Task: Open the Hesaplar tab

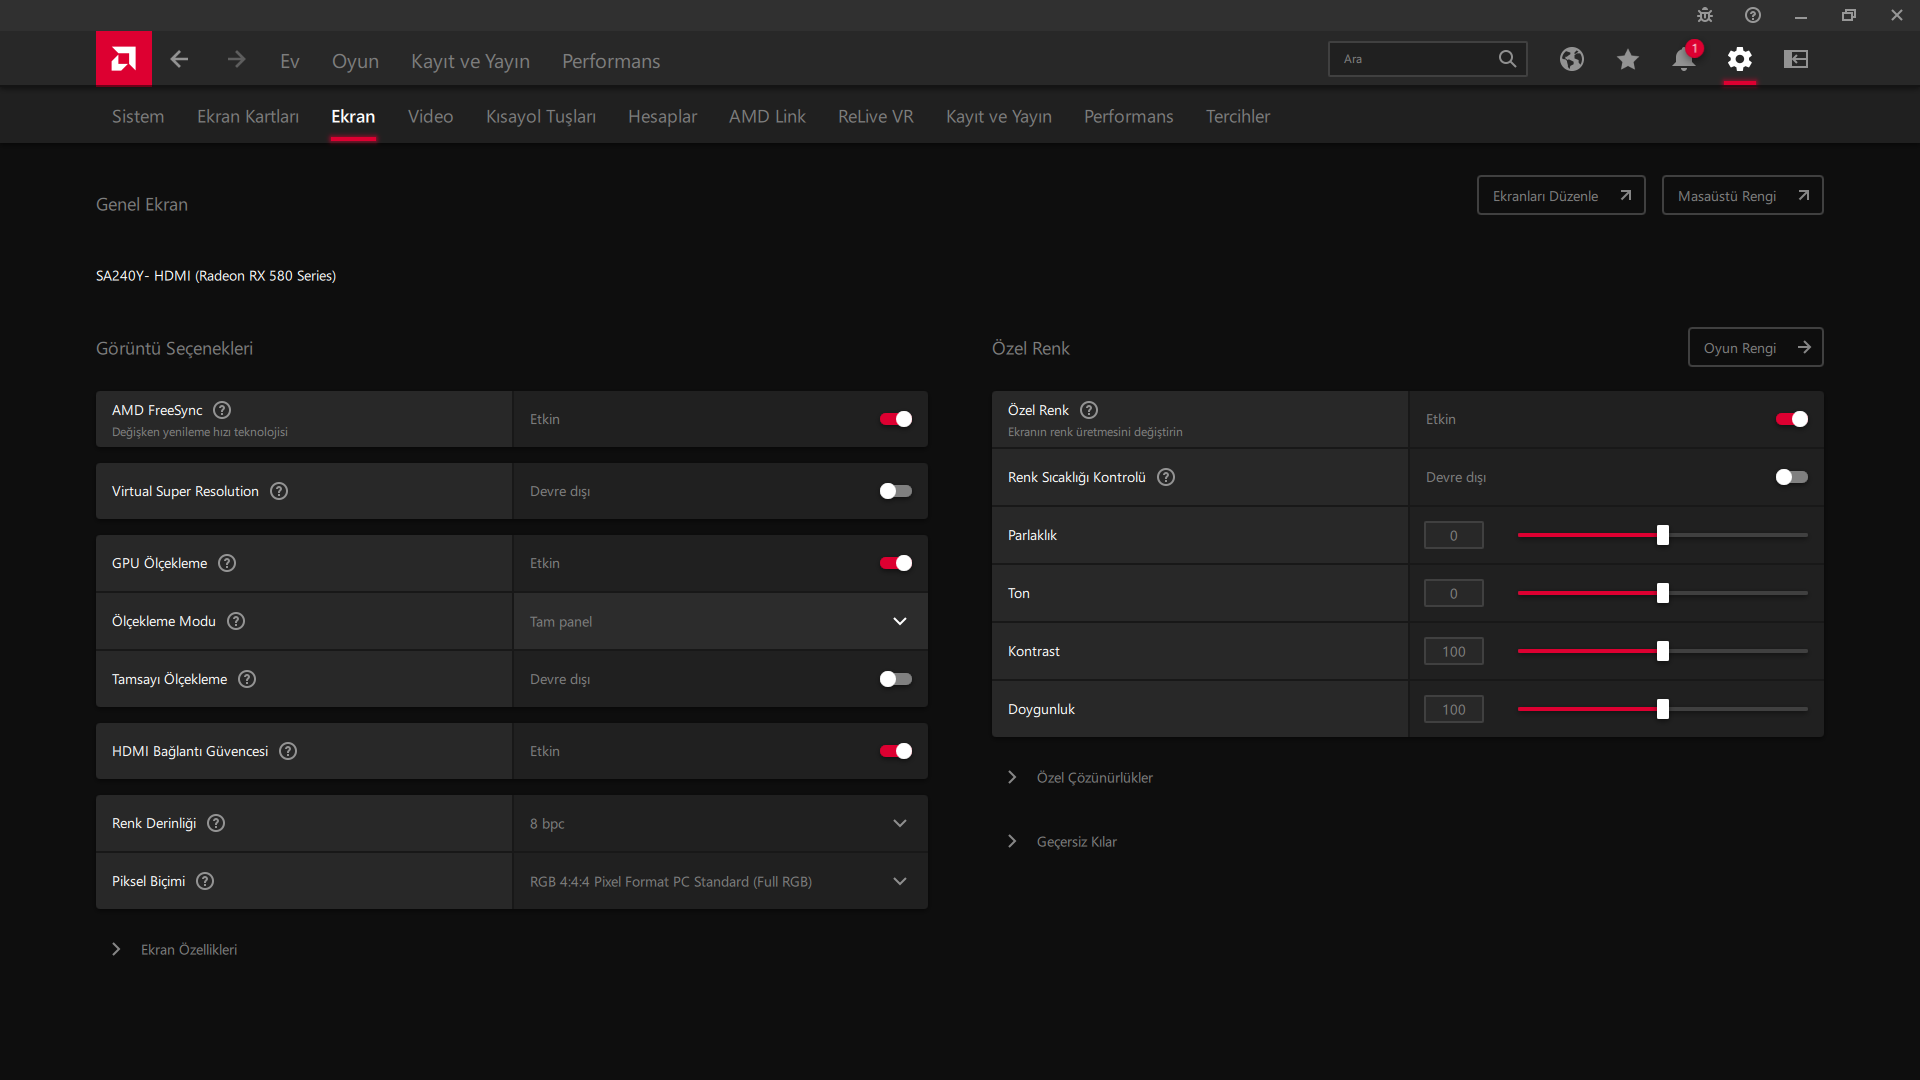Action: click(662, 116)
